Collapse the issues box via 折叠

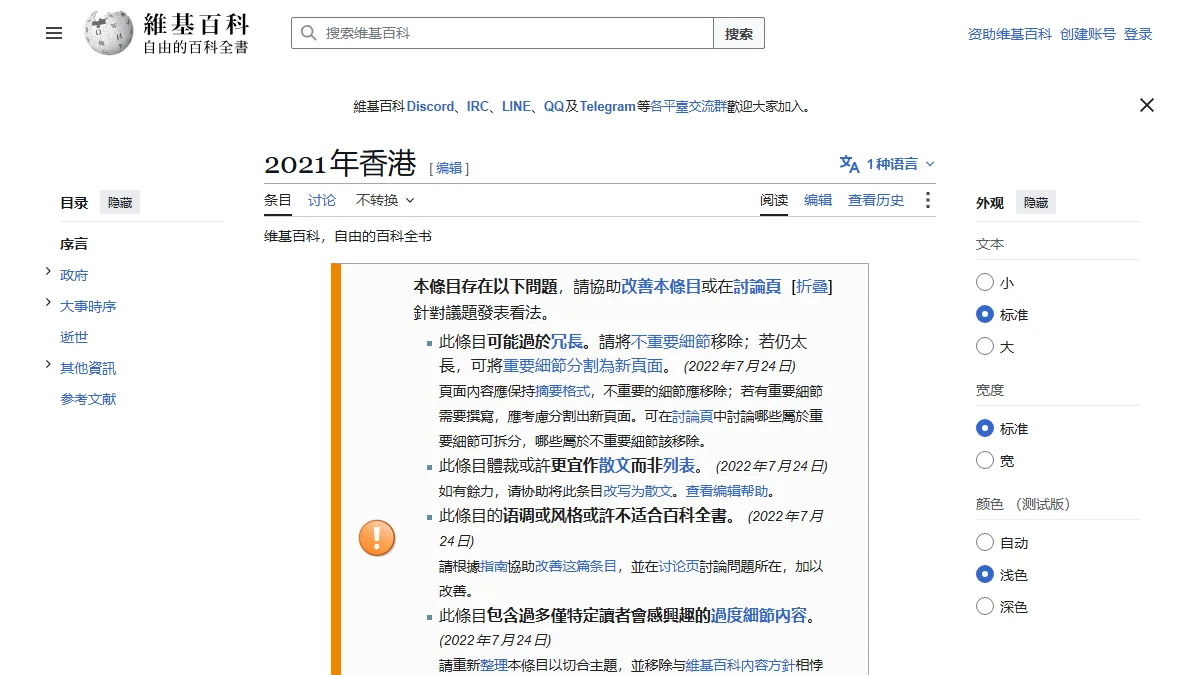(x=811, y=286)
